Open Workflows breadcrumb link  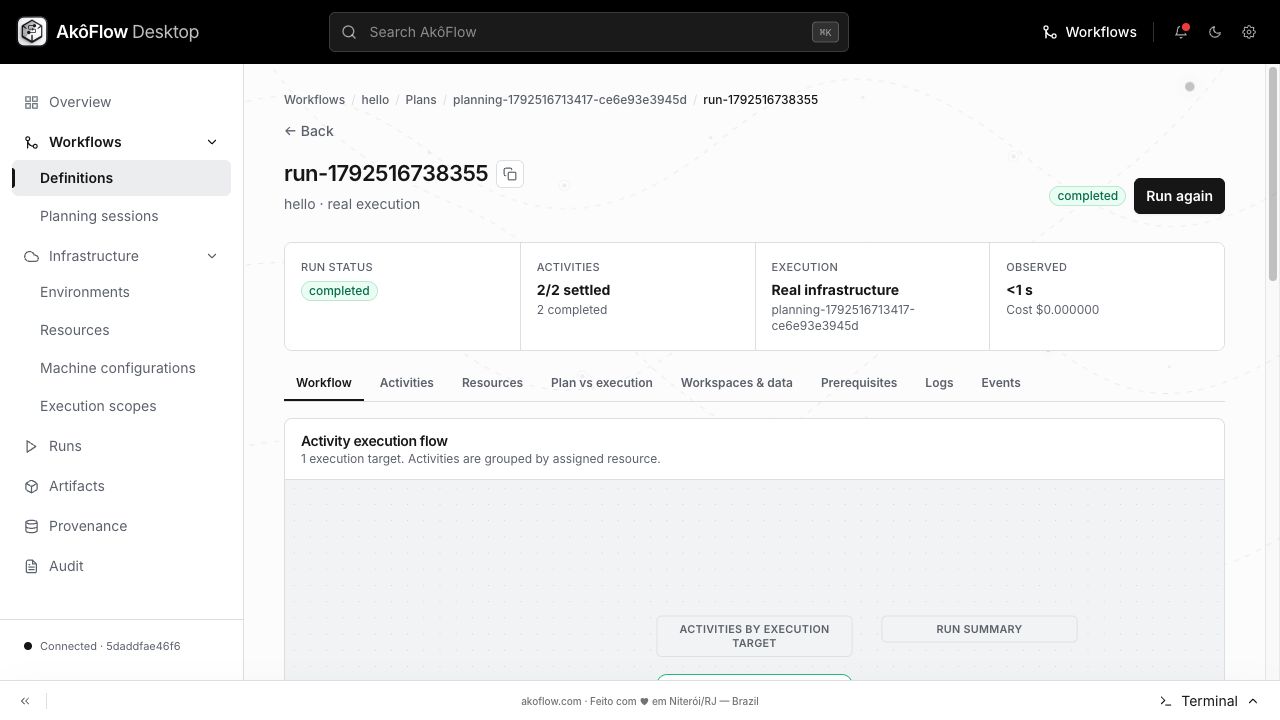[x=314, y=100]
